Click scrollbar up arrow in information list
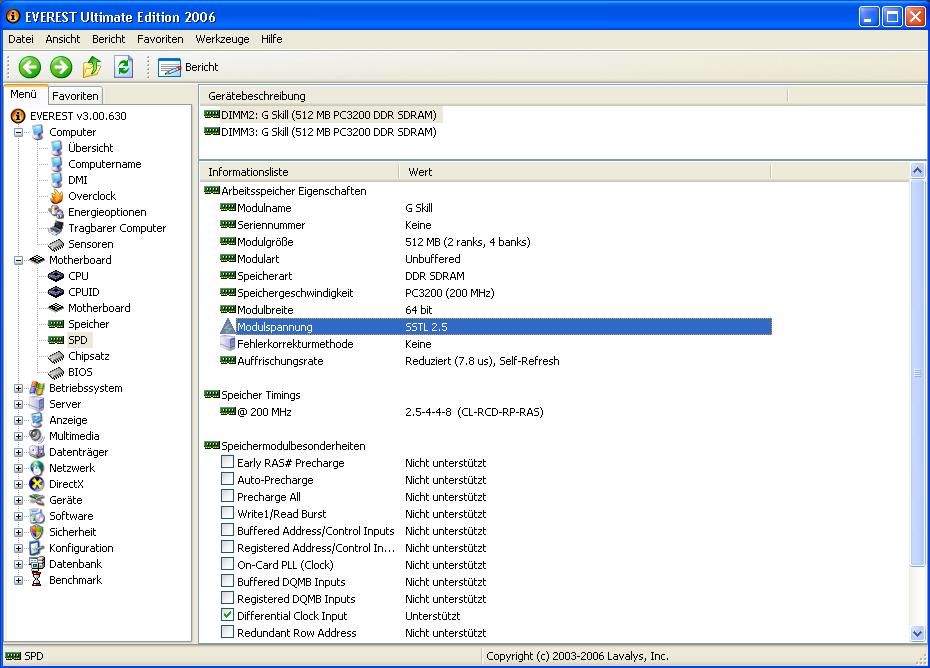 (x=917, y=171)
